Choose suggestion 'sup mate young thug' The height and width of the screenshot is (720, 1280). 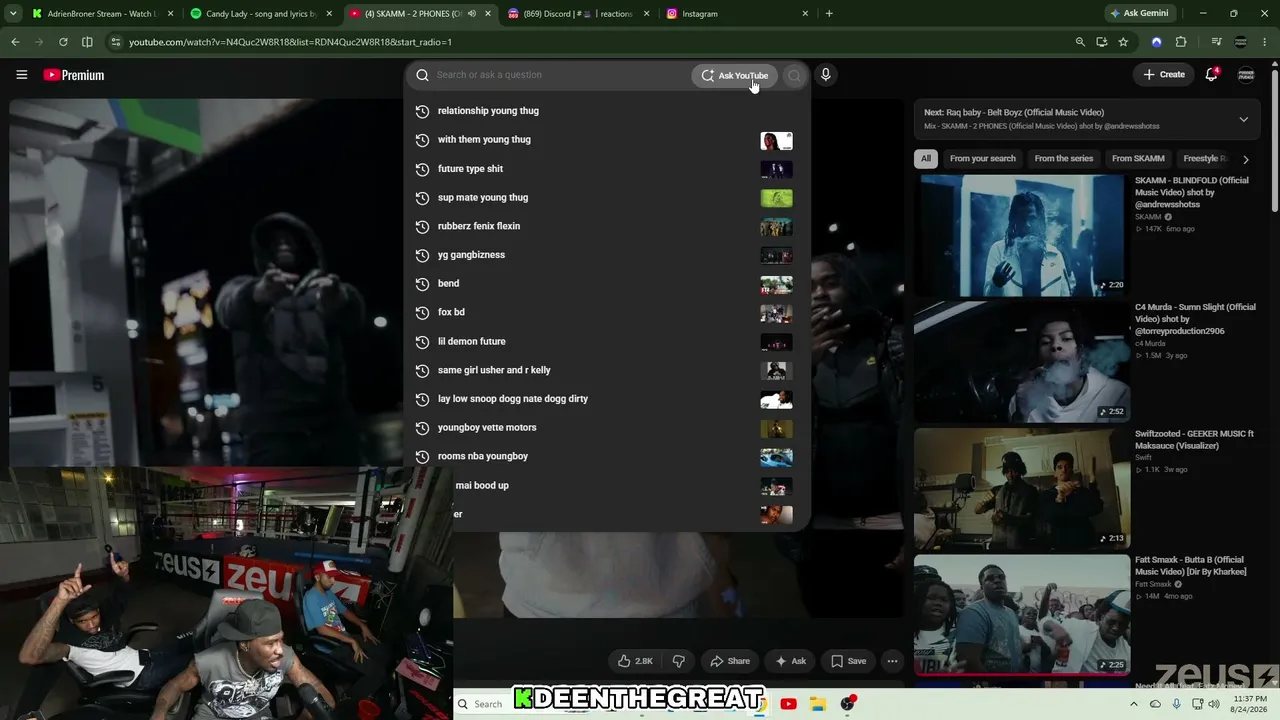click(x=606, y=198)
